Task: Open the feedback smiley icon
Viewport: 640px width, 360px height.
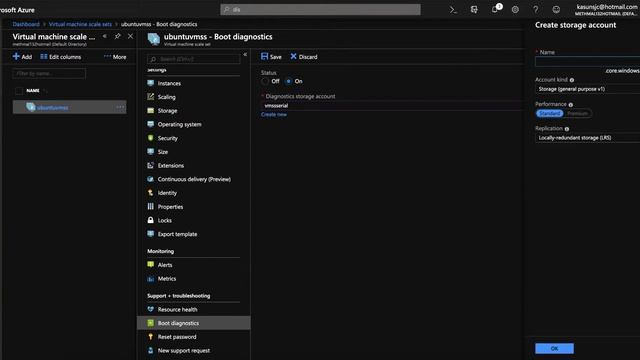Action: point(556,9)
